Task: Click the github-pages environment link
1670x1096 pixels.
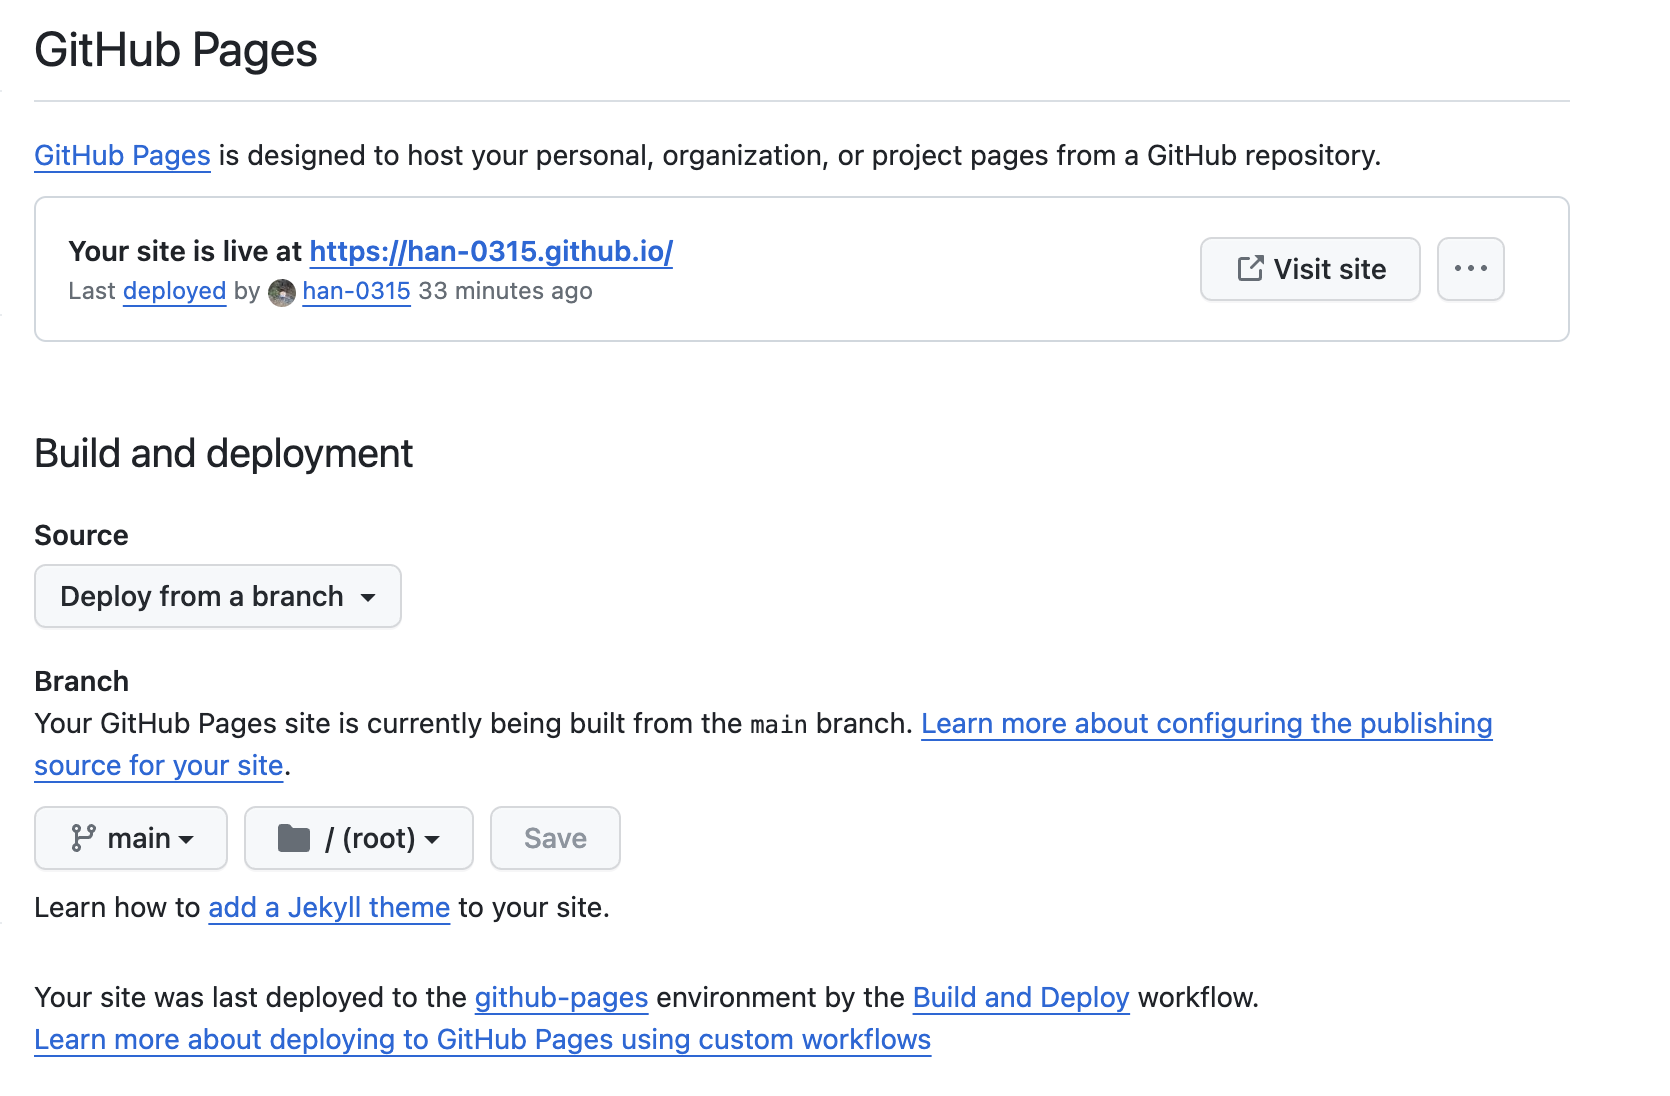Action: (x=561, y=998)
